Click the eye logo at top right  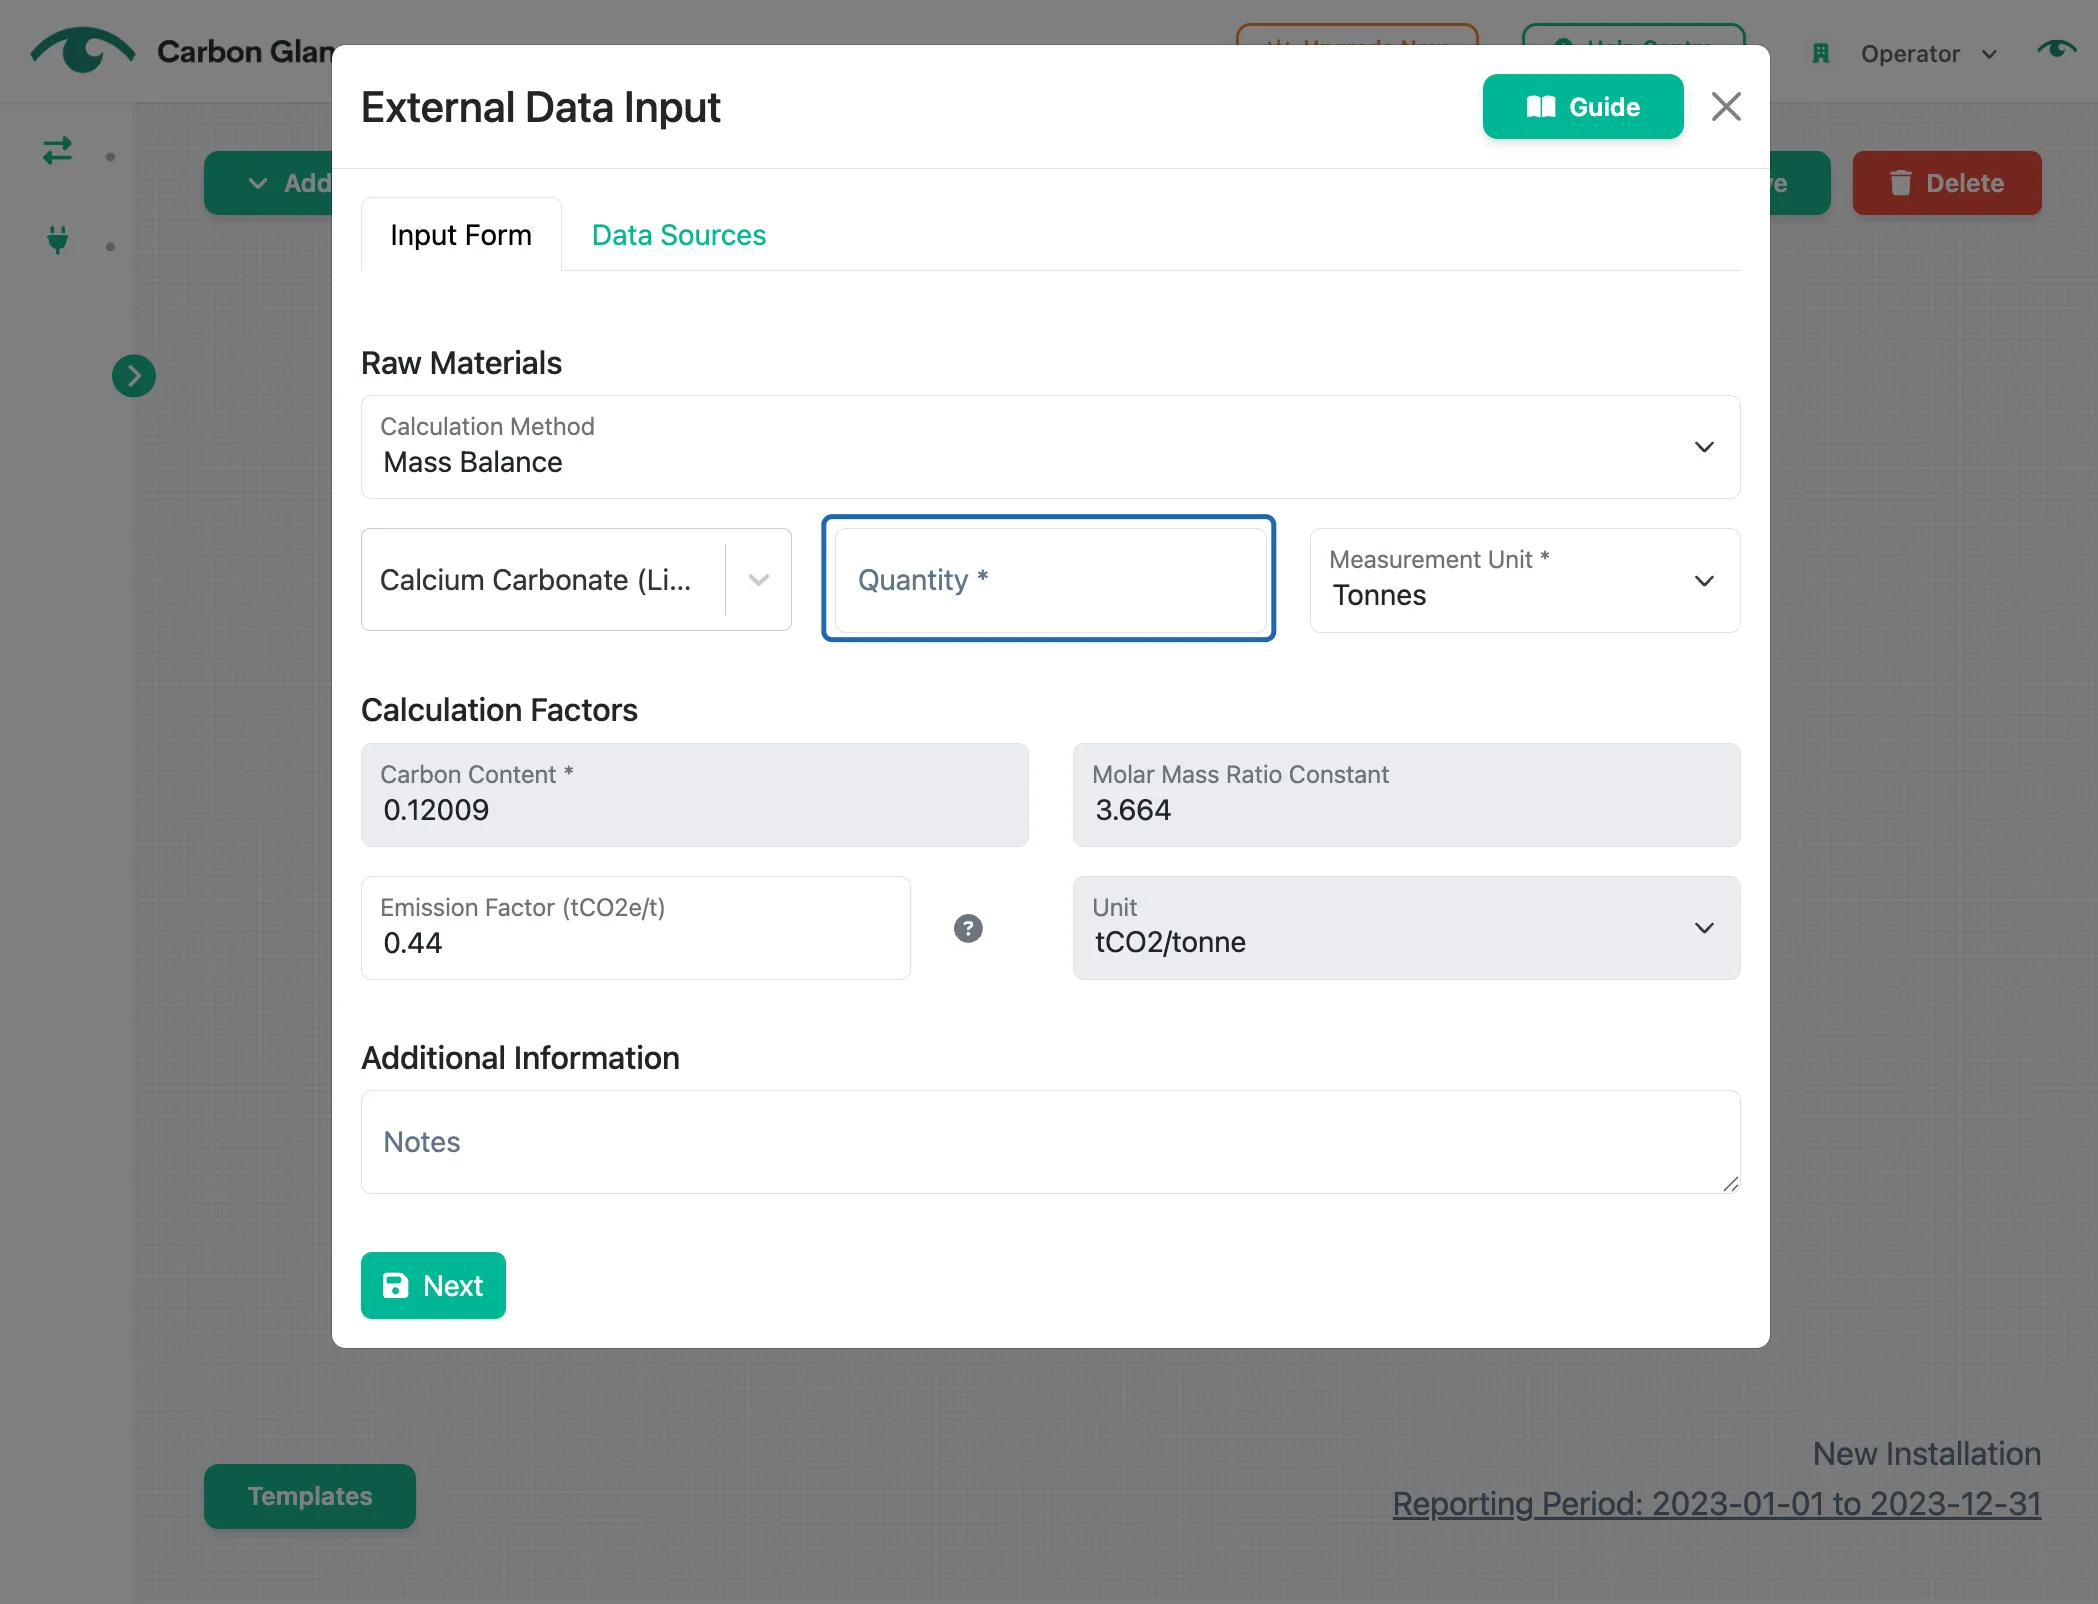(x=2056, y=50)
